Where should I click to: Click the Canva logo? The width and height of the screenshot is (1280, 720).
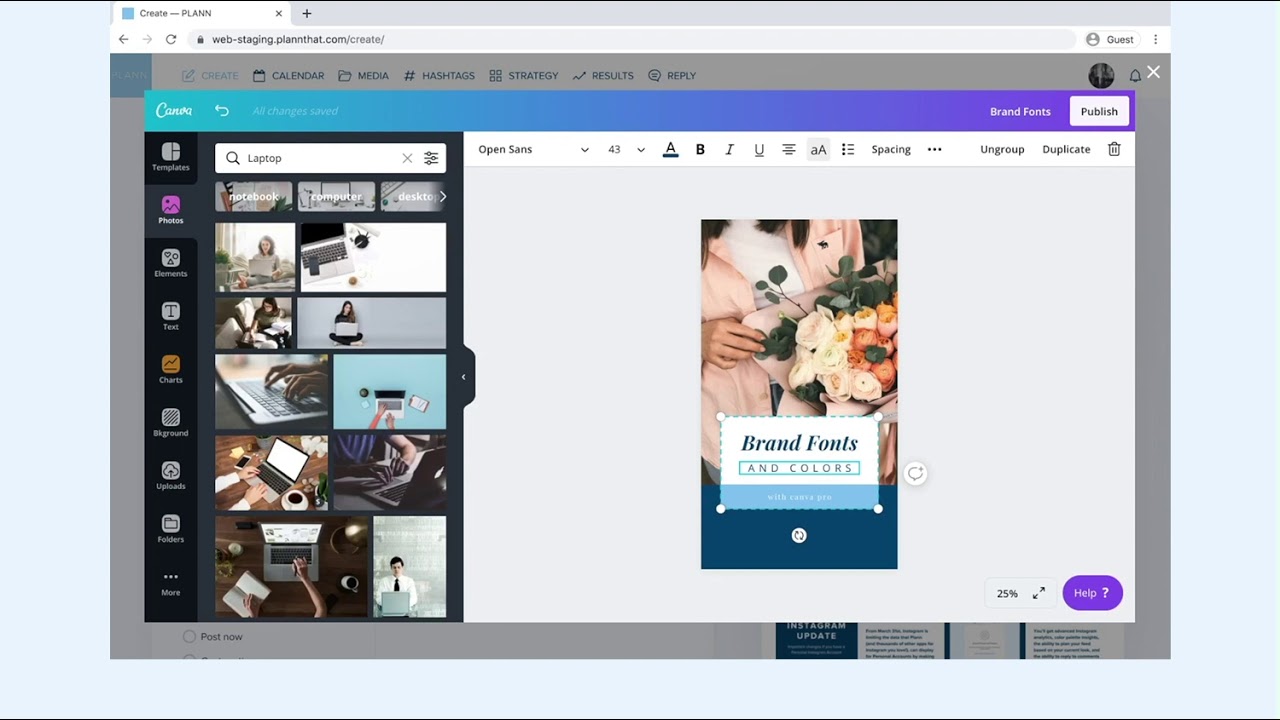pyautogui.click(x=174, y=111)
